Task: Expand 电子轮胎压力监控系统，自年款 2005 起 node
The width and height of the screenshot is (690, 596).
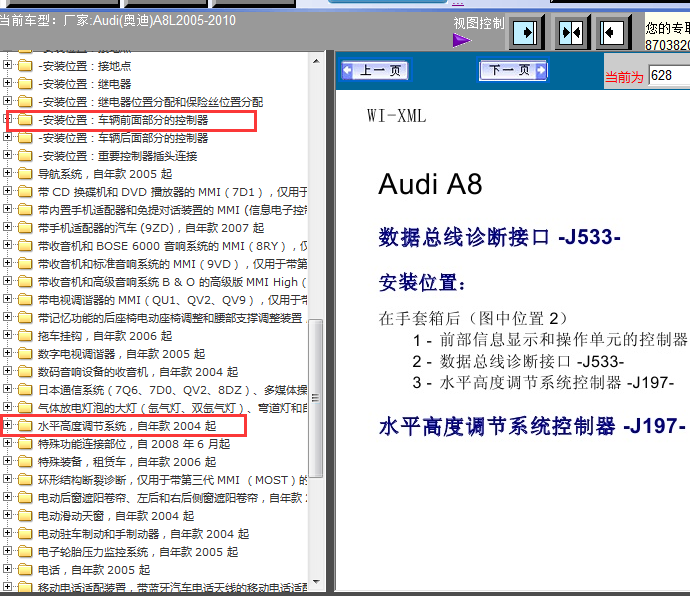Action: (7, 551)
